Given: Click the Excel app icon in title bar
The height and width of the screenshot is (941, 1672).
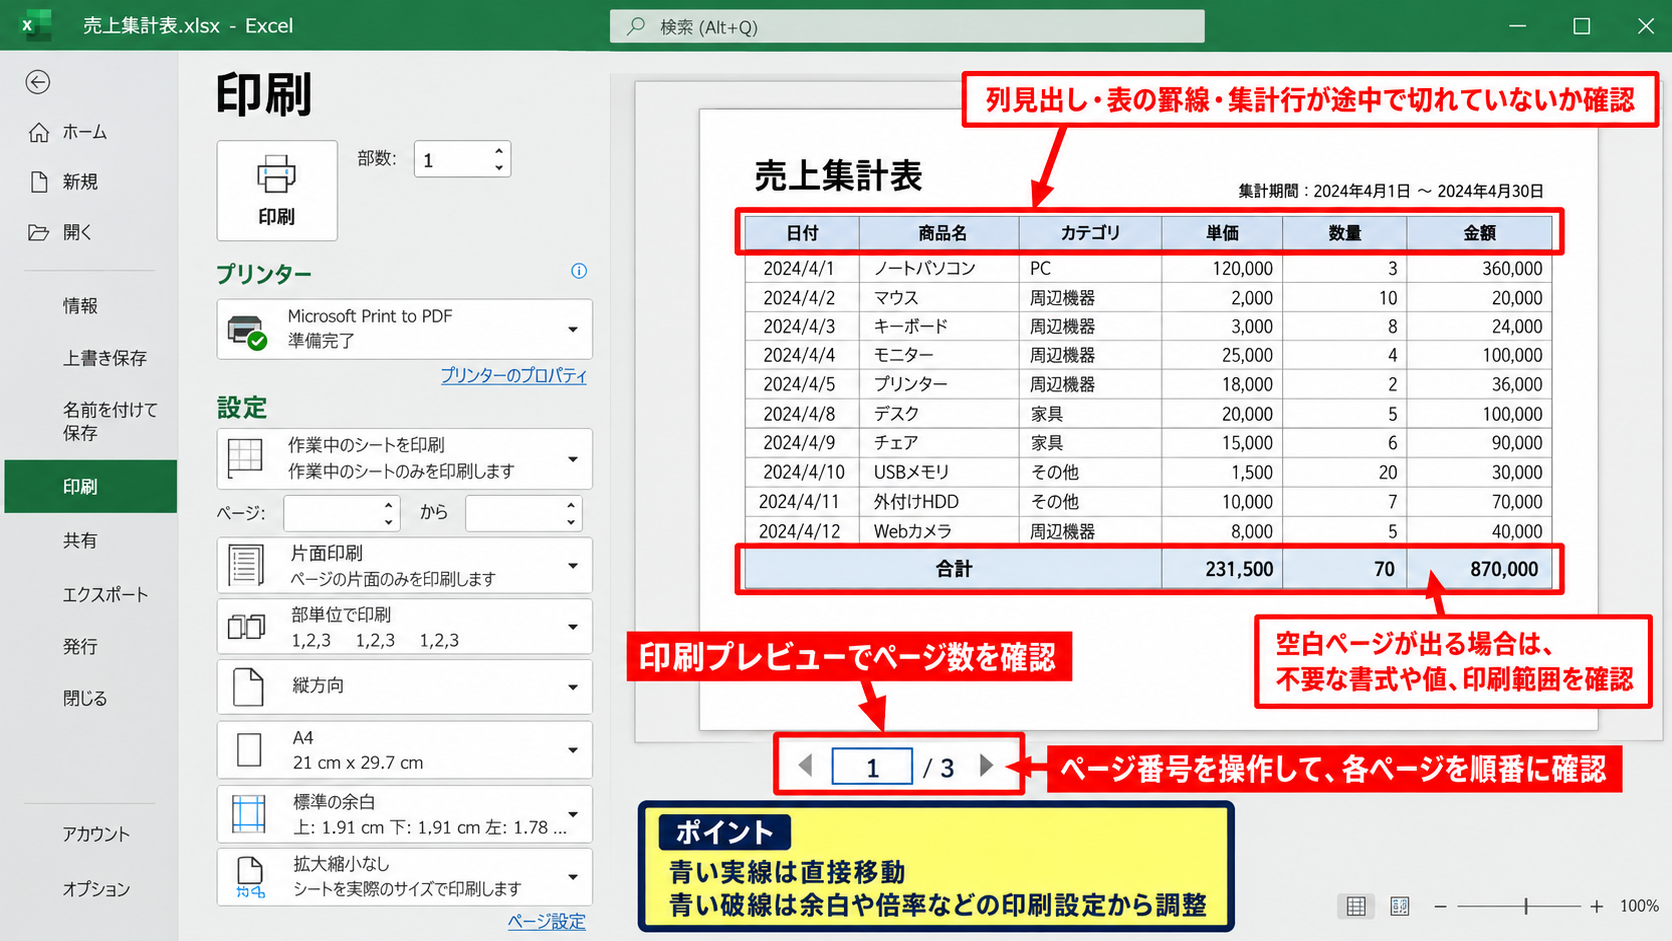Looking at the screenshot, I should [x=36, y=25].
